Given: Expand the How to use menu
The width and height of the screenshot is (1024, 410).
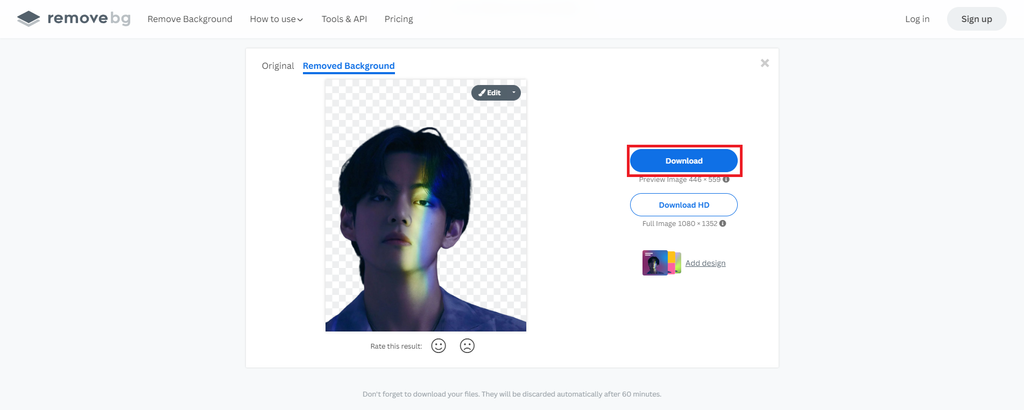Looking at the screenshot, I should pyautogui.click(x=276, y=19).
